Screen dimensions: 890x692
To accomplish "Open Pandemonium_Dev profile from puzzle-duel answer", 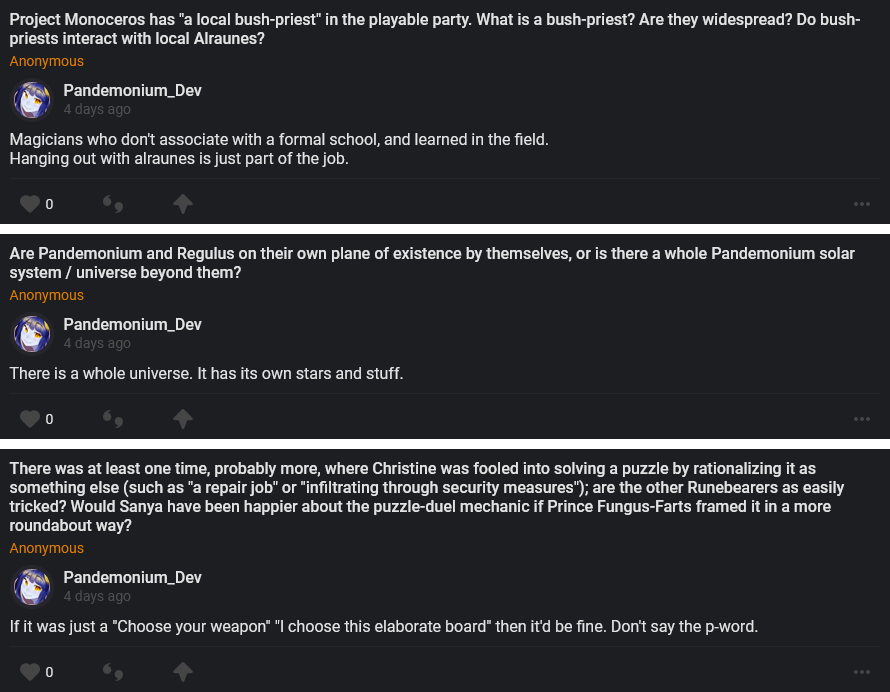I will point(132,577).
